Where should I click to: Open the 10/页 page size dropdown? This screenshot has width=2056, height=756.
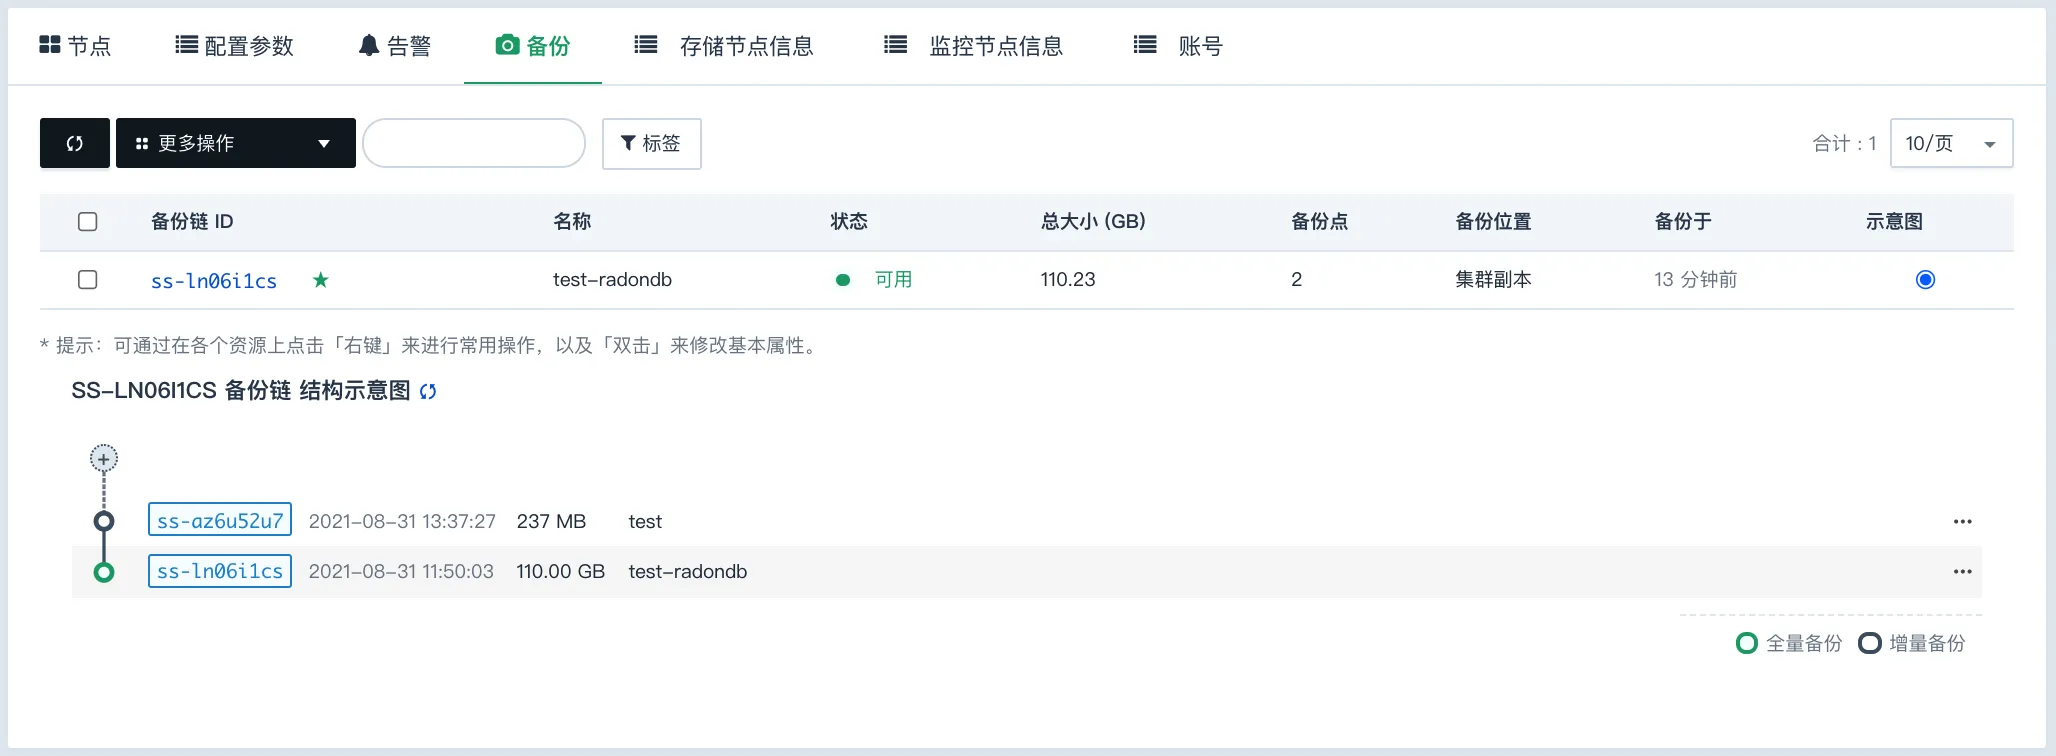coord(1951,143)
